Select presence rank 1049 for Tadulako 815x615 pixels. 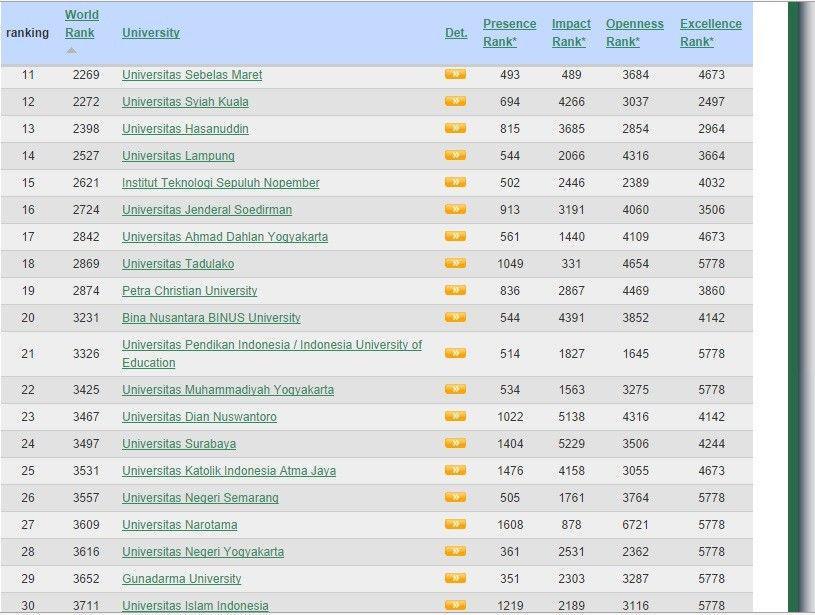[510, 264]
